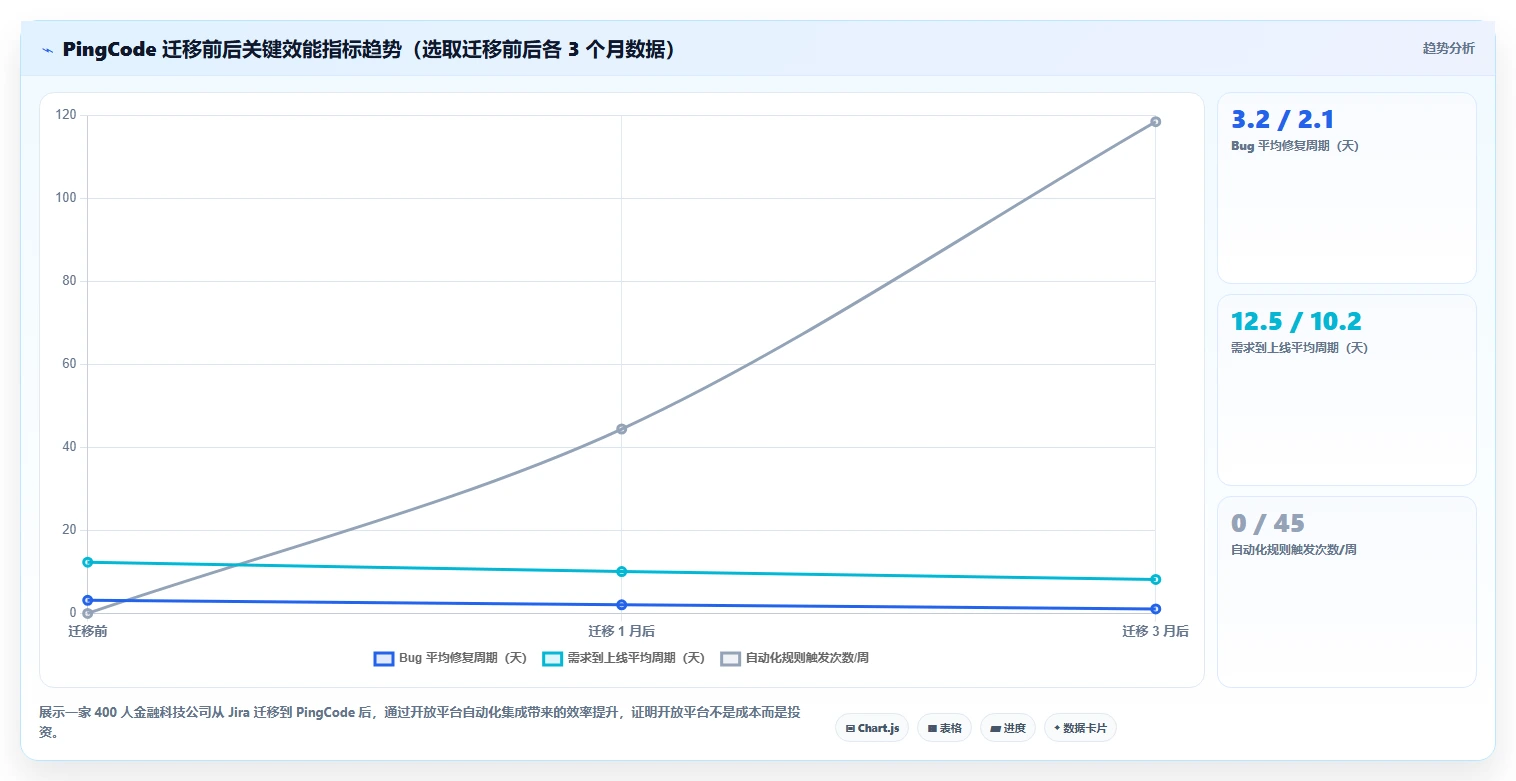Click the 自动化规则触发次数/周 card caption

coord(1293,550)
